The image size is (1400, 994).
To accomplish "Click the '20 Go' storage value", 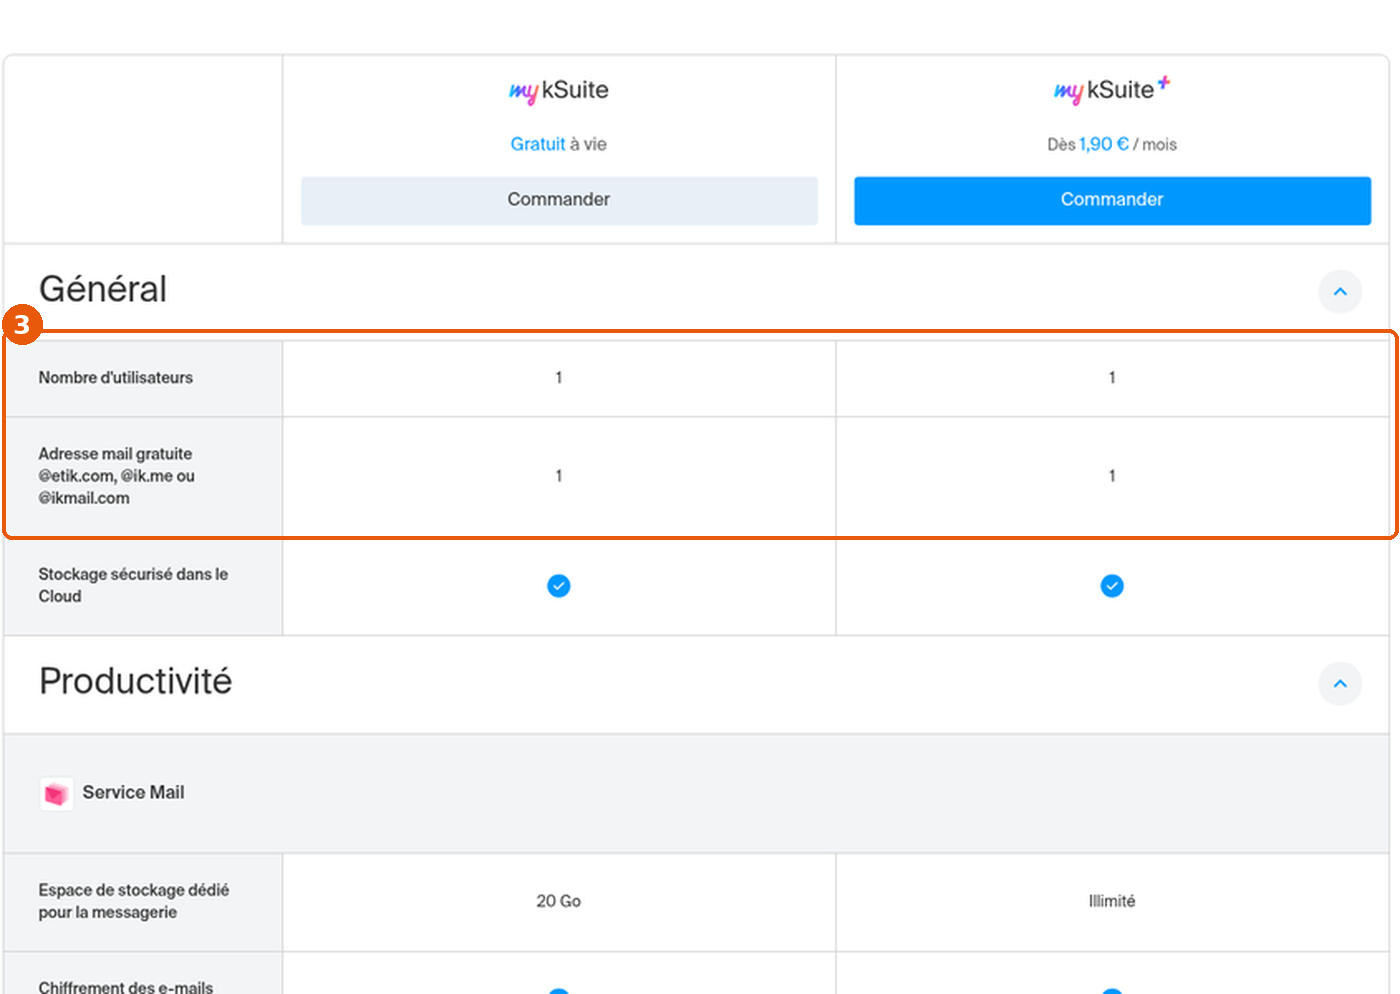I will click(x=558, y=901).
